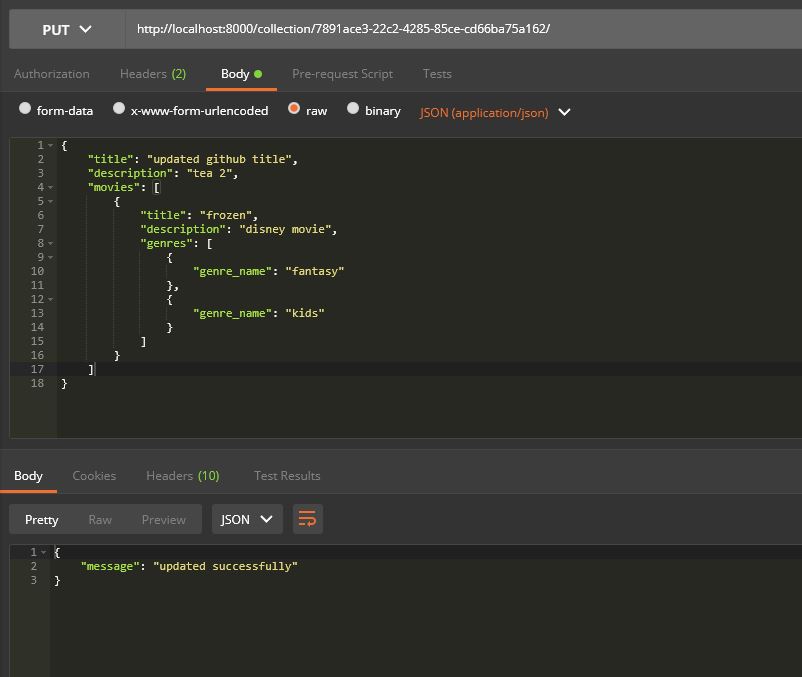Open the request Headers (2) tab
The image size is (802, 677).
coord(152,74)
